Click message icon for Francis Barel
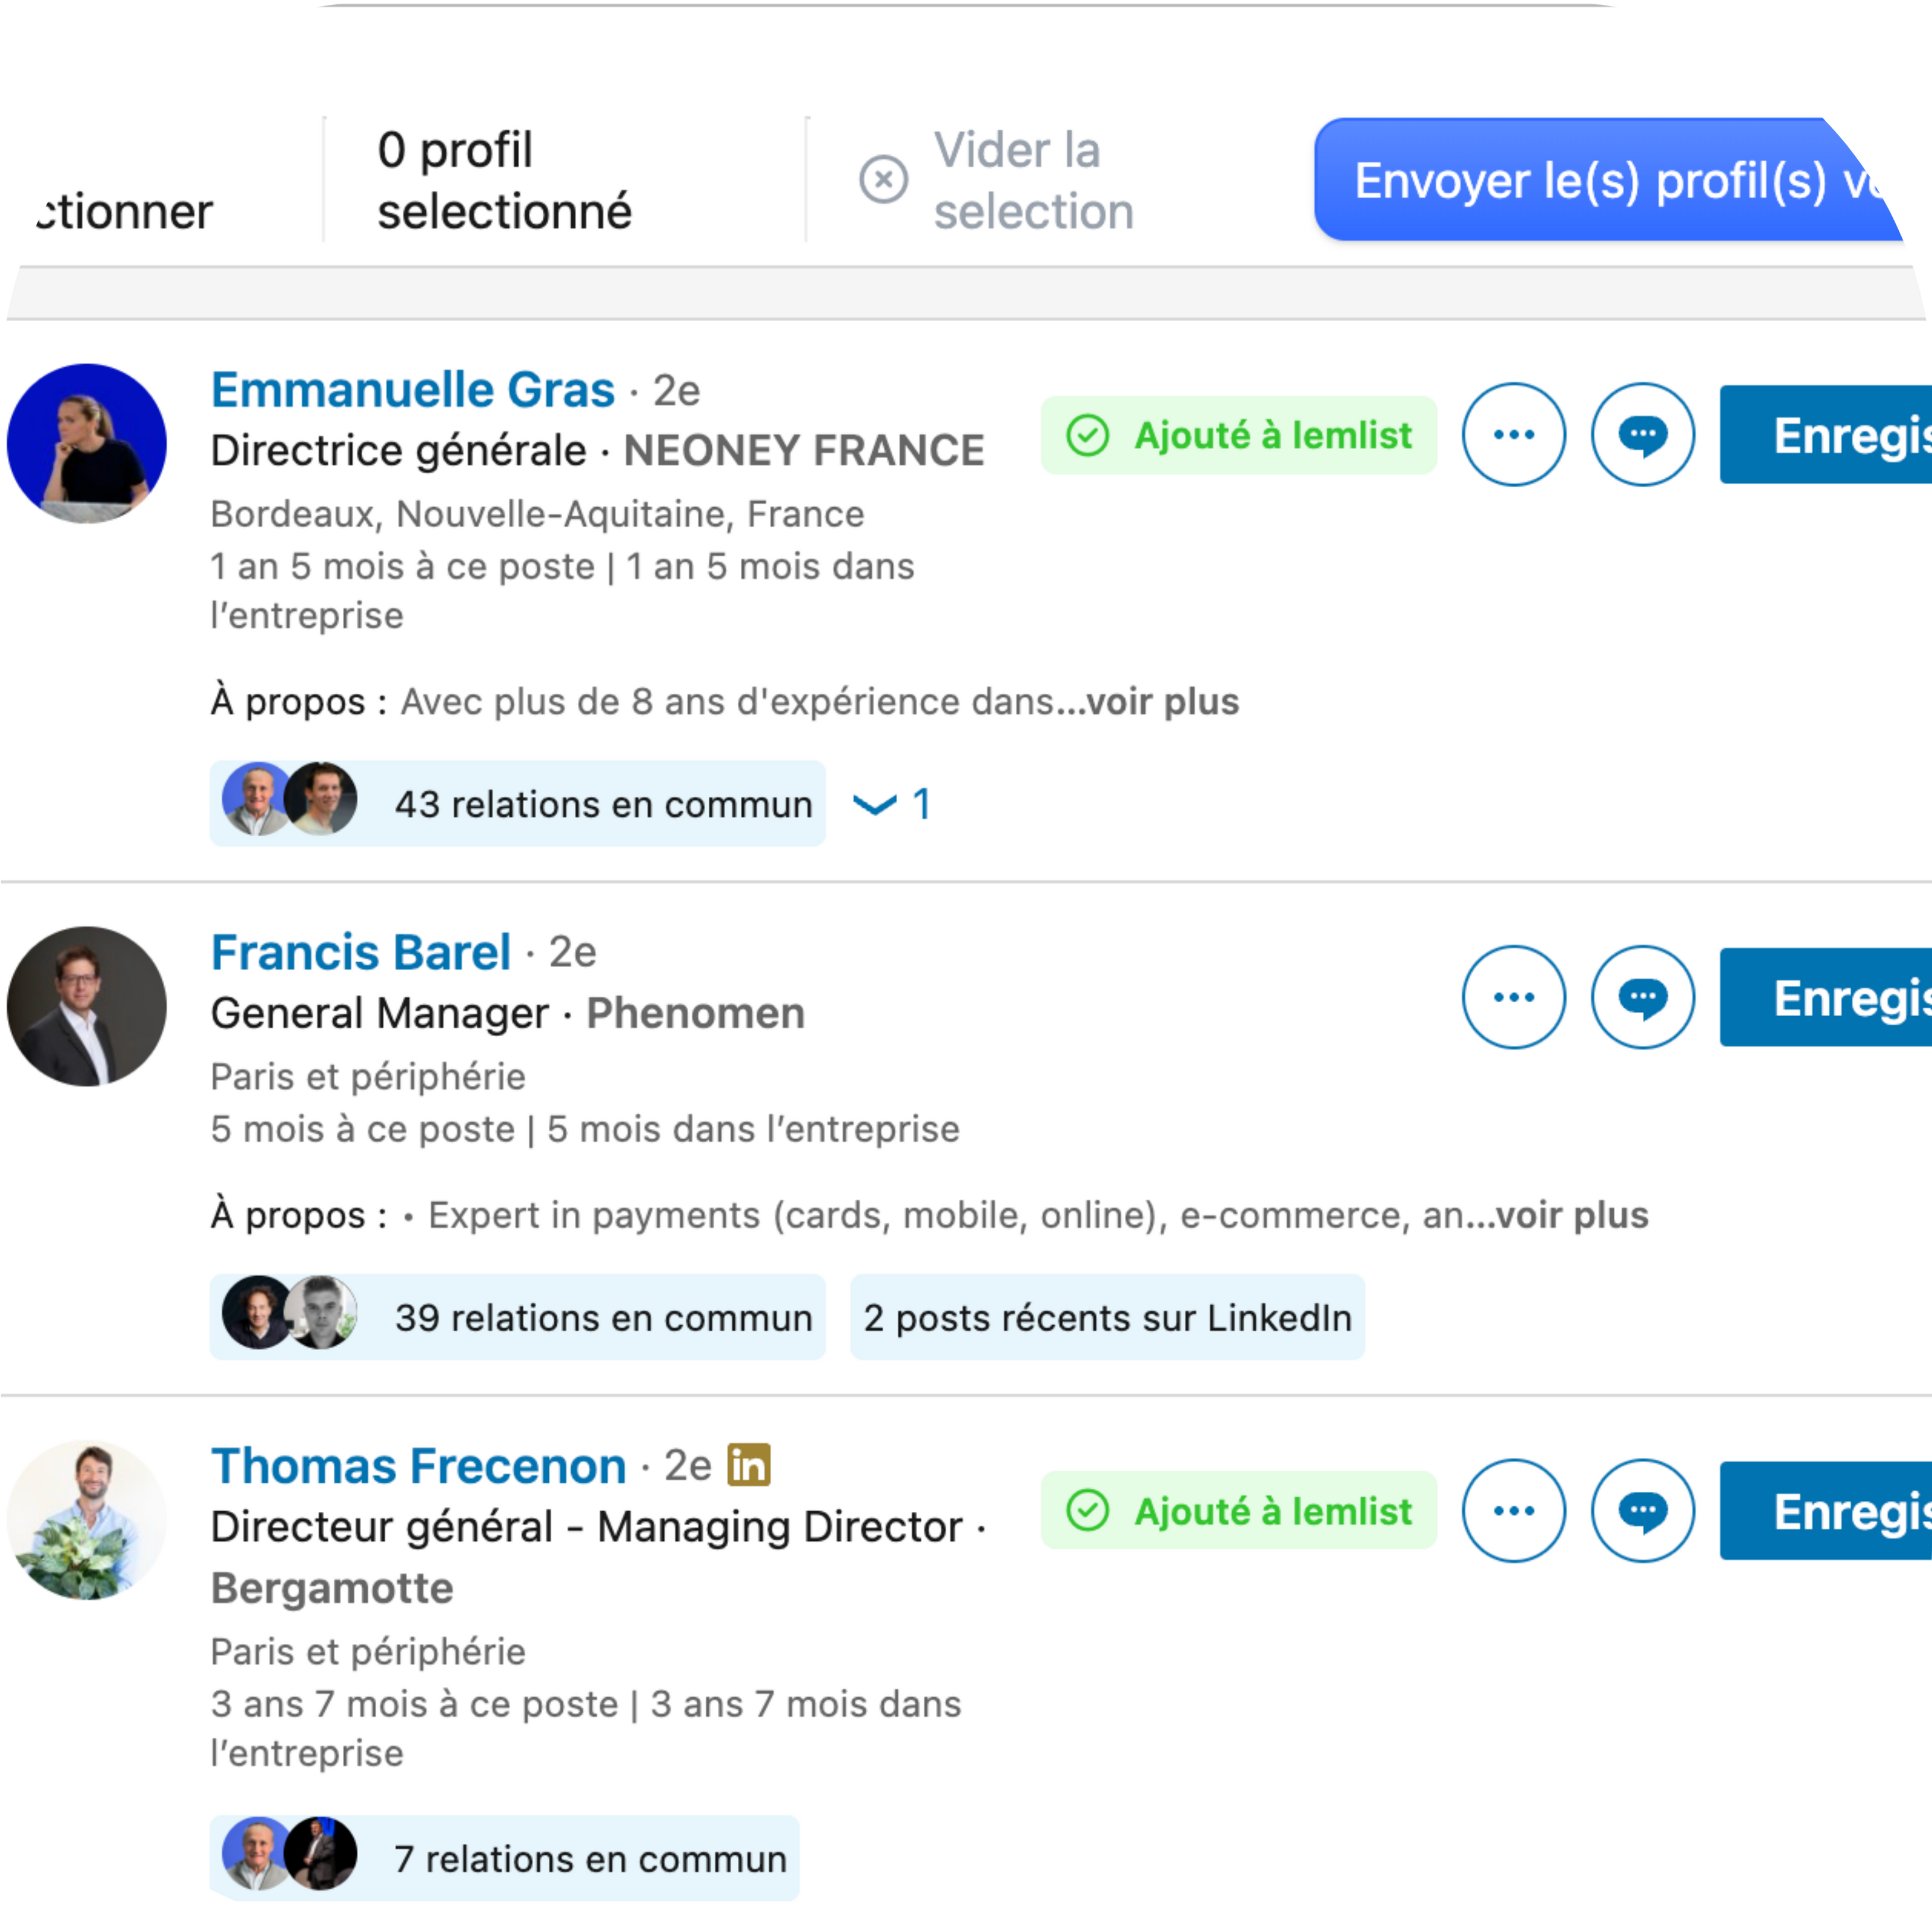1932x1932 pixels. point(1642,997)
